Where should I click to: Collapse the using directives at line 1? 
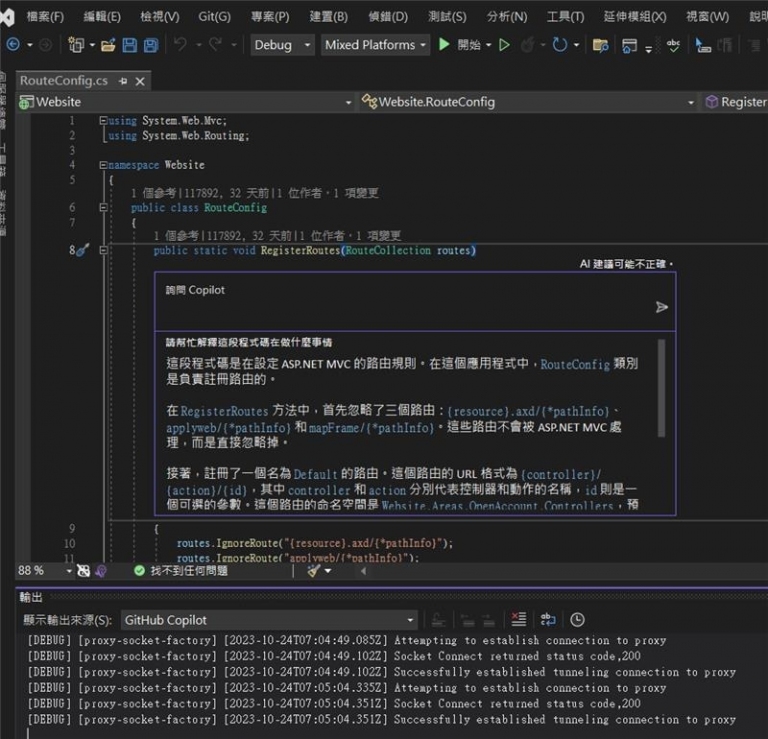tap(103, 120)
